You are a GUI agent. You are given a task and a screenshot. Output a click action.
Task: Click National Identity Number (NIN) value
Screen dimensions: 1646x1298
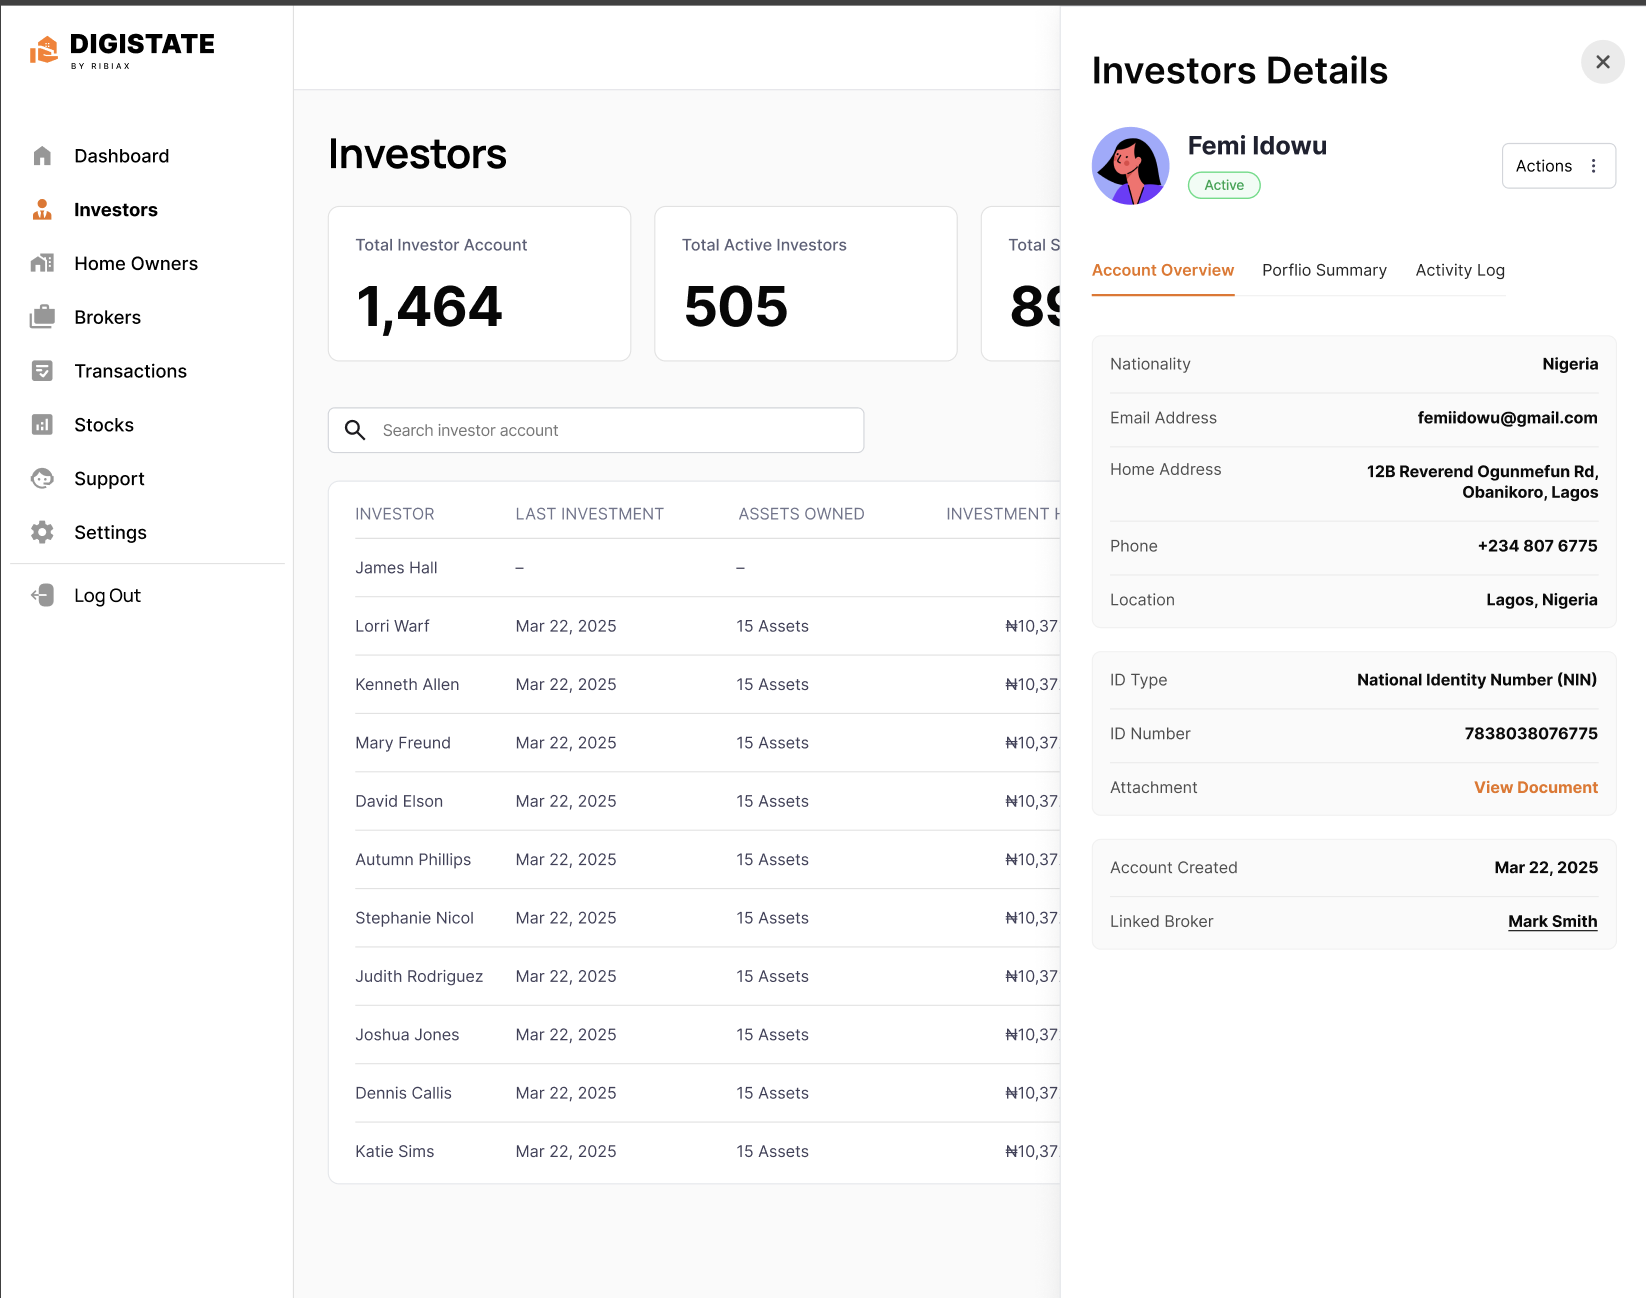pyautogui.click(x=1477, y=680)
